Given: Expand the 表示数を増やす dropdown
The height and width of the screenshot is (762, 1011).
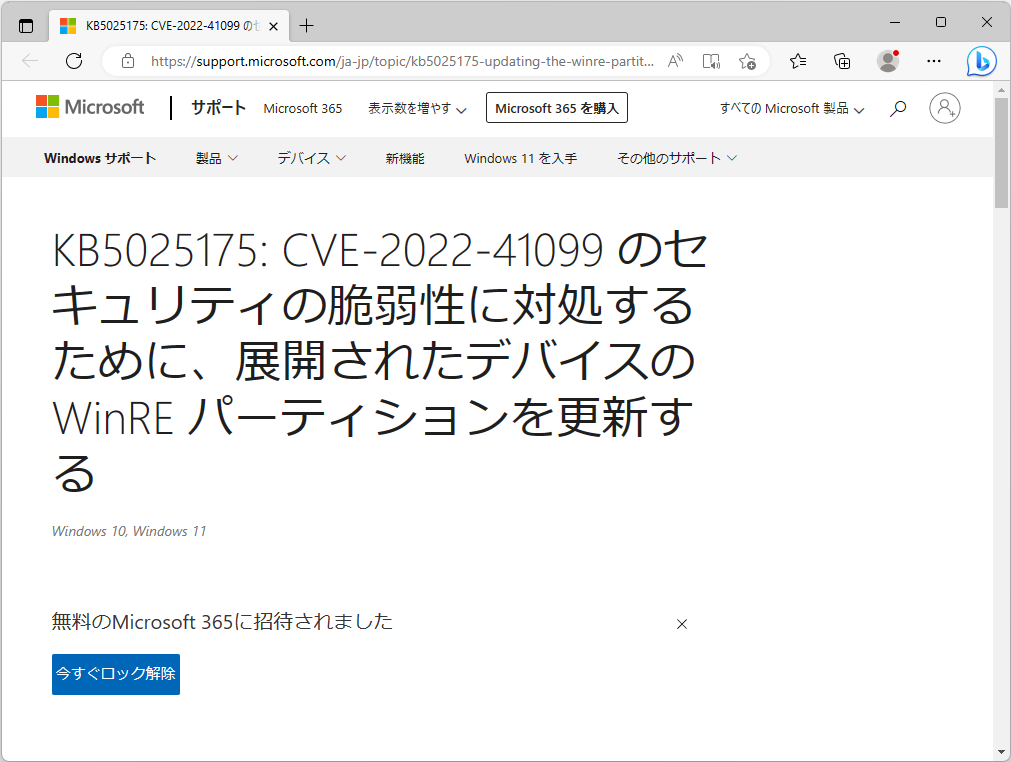Looking at the screenshot, I should pos(417,108).
